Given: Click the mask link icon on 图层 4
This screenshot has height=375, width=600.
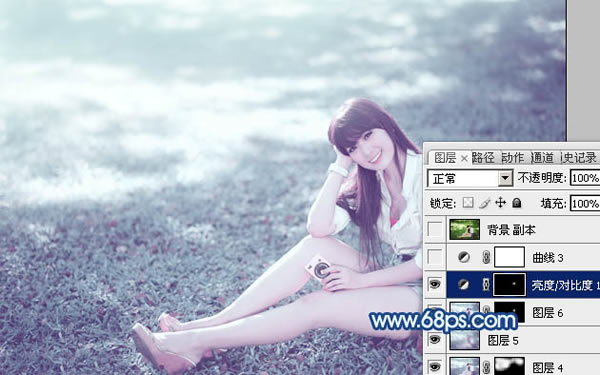Looking at the screenshot, I should [x=486, y=367].
